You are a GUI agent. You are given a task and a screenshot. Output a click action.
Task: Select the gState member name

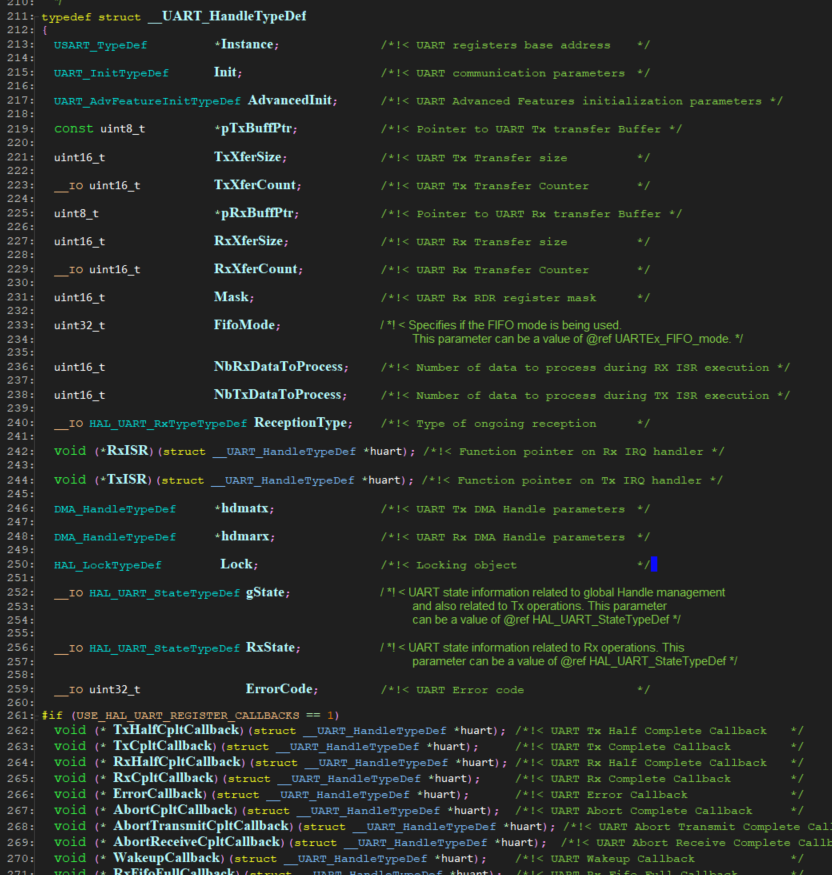(266, 592)
